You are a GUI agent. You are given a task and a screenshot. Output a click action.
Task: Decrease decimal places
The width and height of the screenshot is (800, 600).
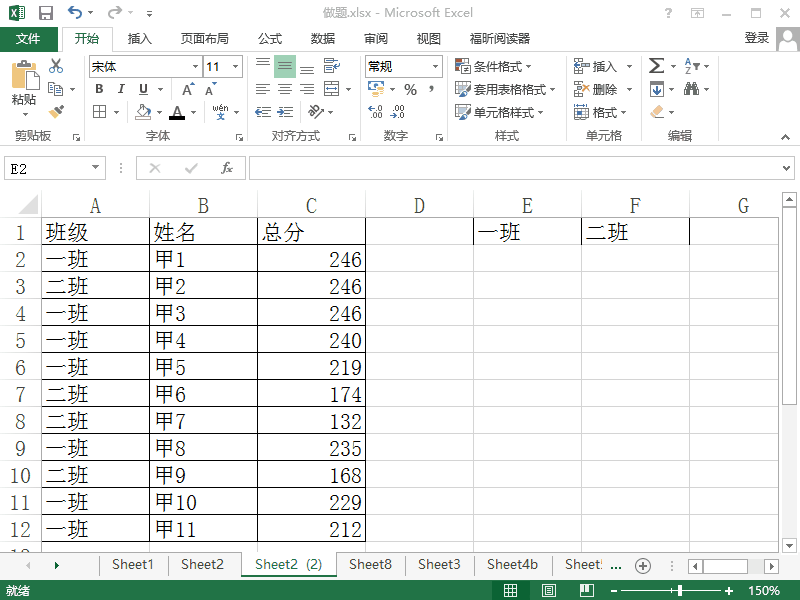(x=397, y=112)
